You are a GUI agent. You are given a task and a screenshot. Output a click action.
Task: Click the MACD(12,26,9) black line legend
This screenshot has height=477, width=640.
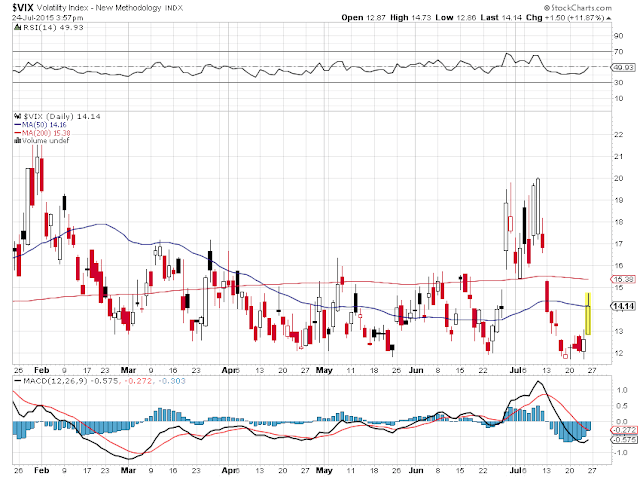pyautogui.click(x=51, y=381)
